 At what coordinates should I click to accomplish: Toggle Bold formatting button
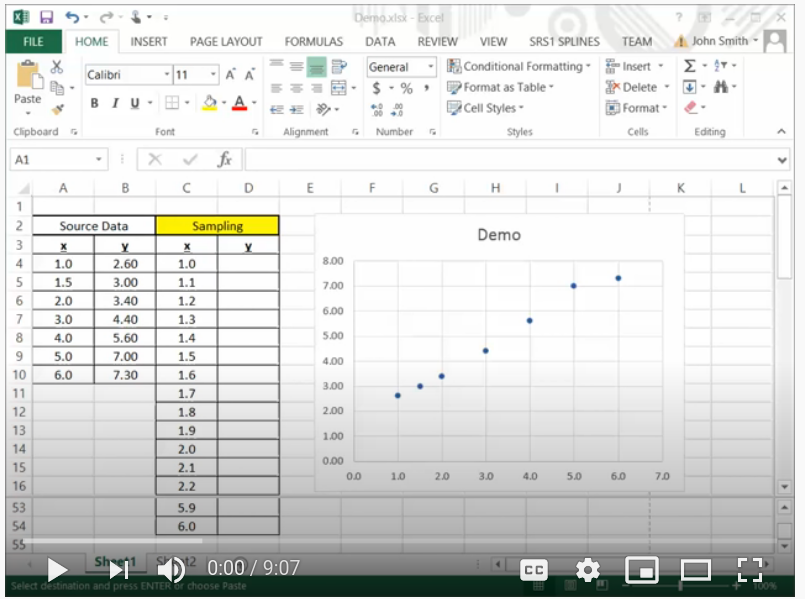[x=95, y=104]
